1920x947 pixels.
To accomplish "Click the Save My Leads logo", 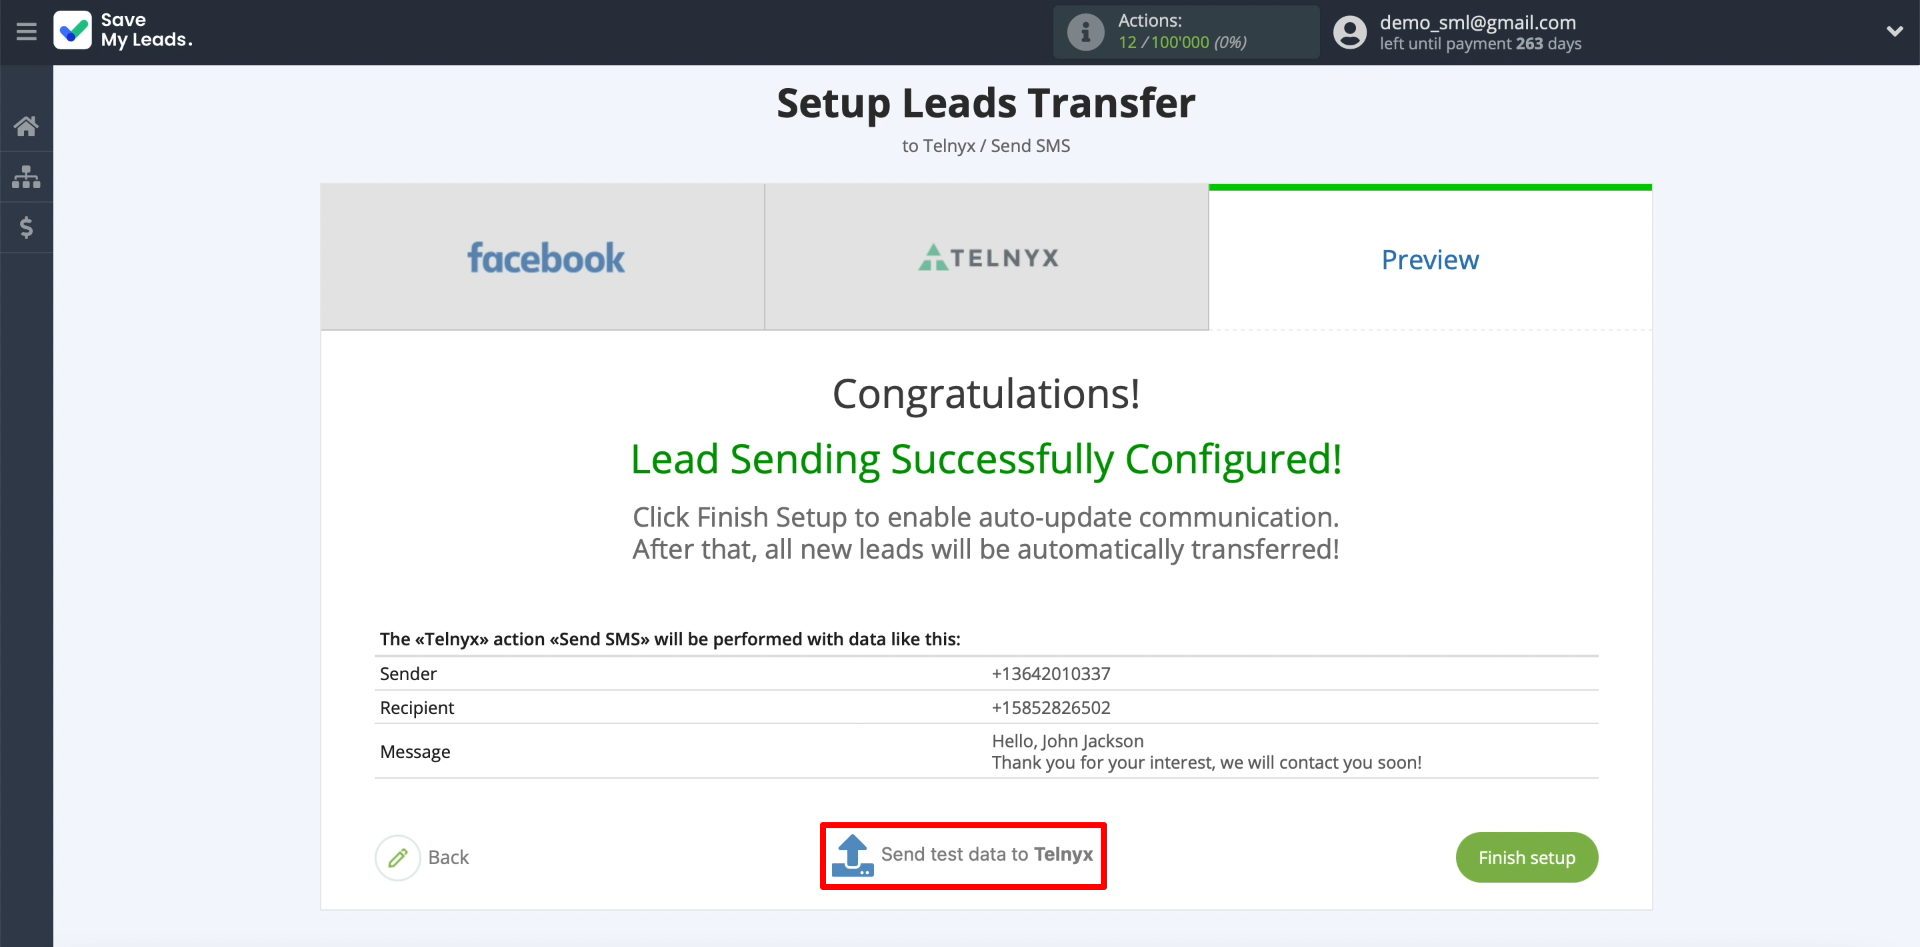I will pyautogui.click(x=123, y=30).
